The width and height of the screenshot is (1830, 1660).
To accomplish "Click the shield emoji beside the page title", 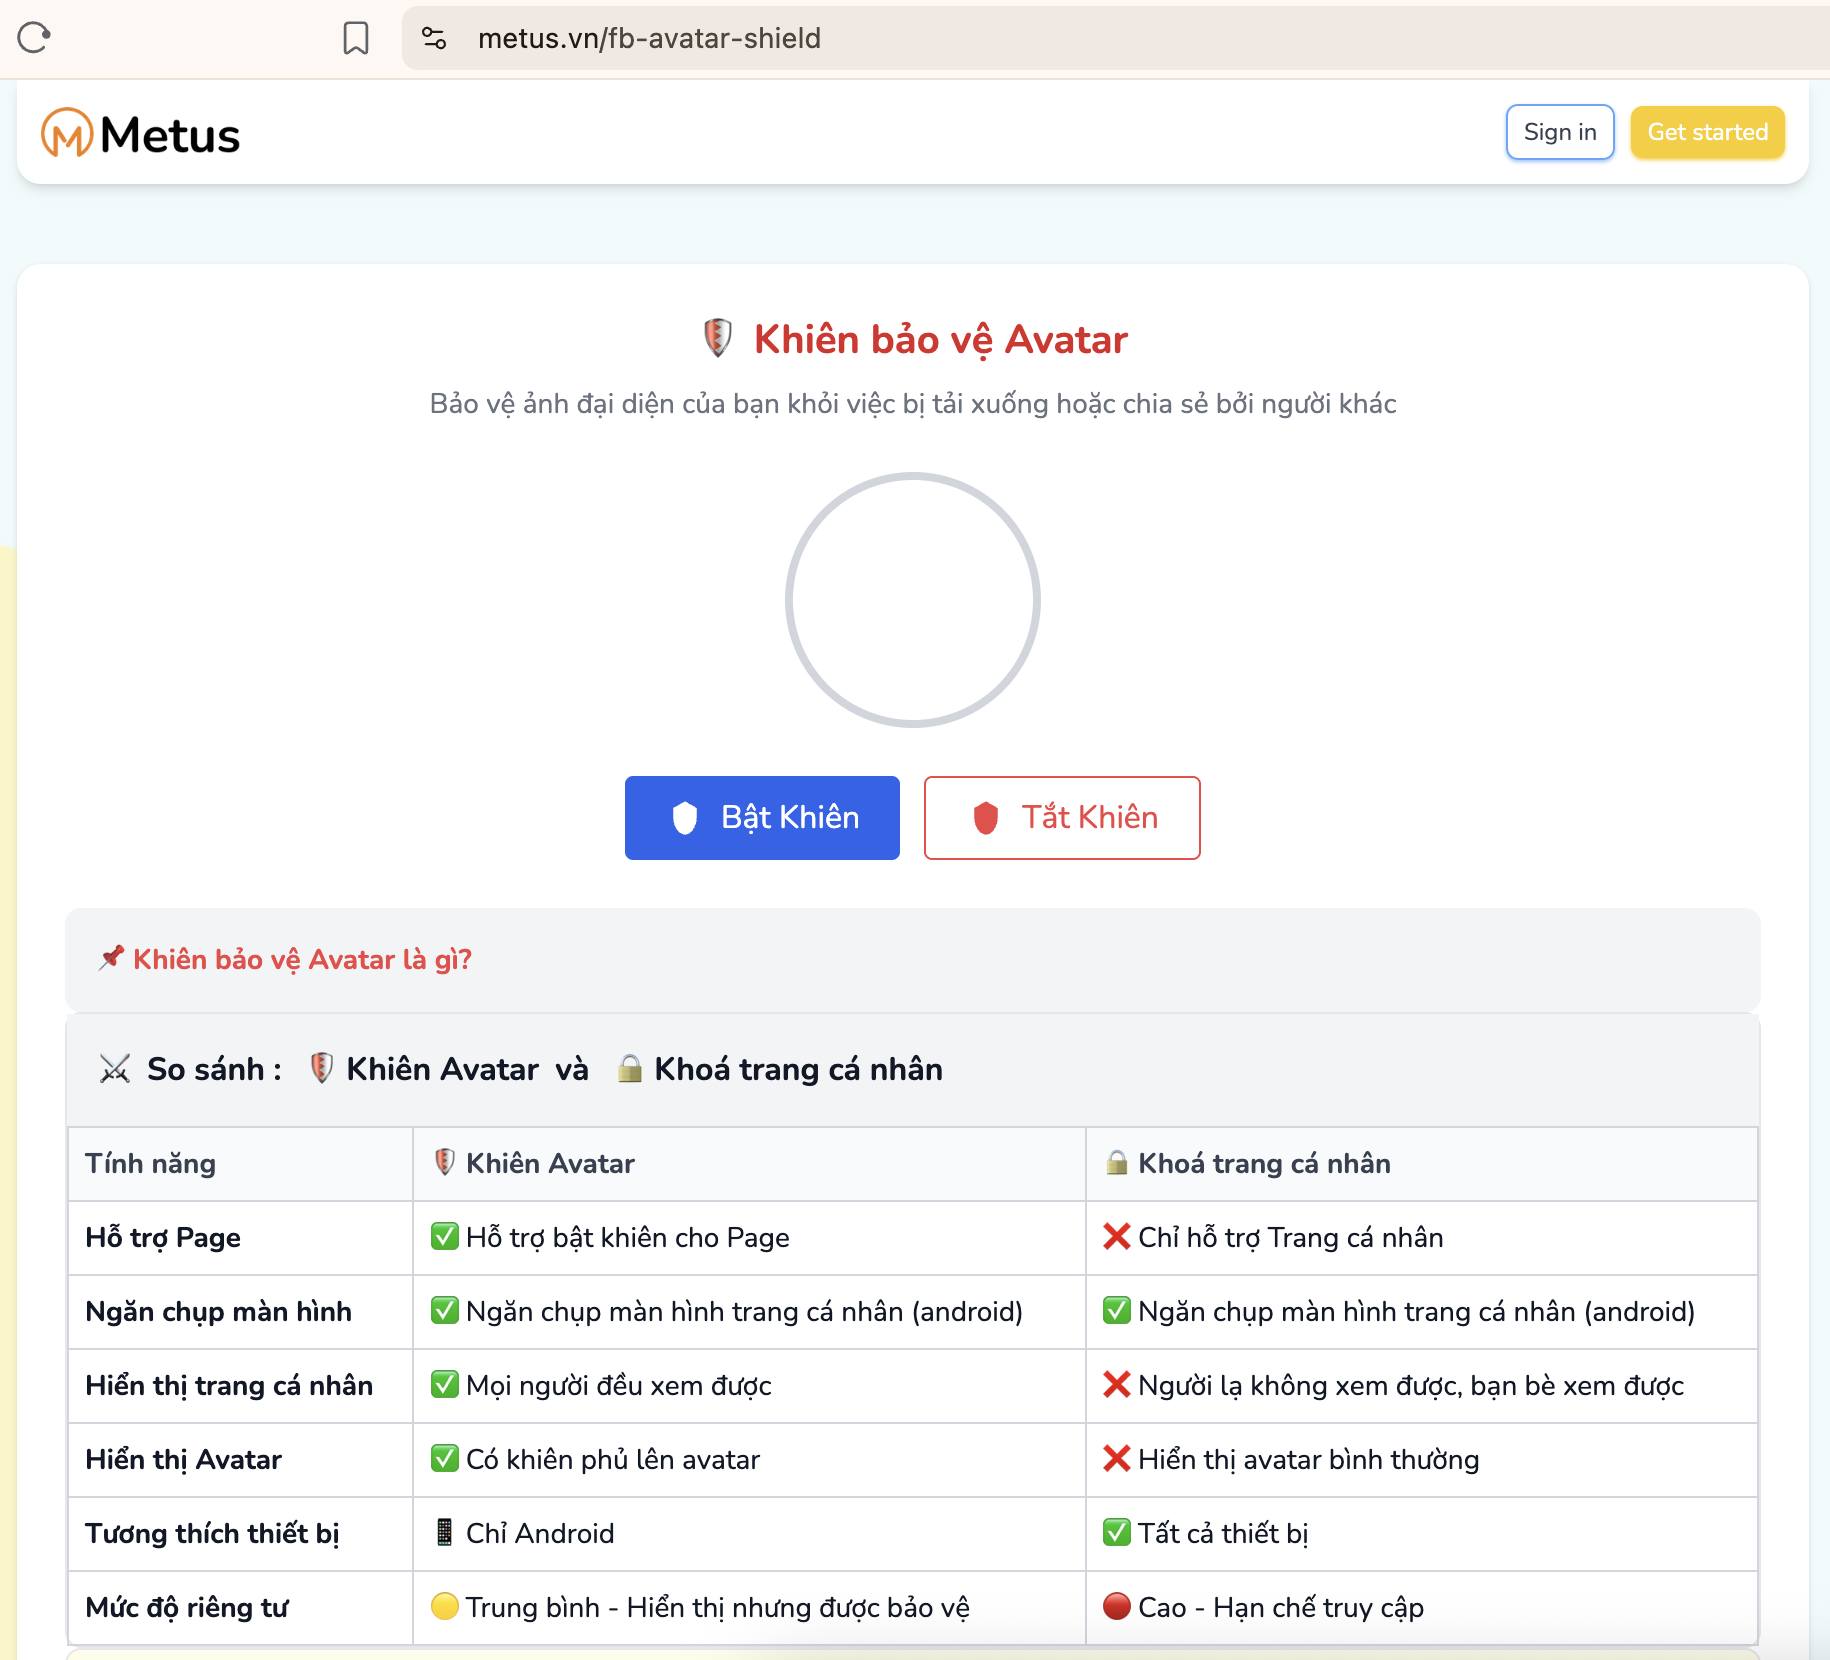I will (717, 338).
